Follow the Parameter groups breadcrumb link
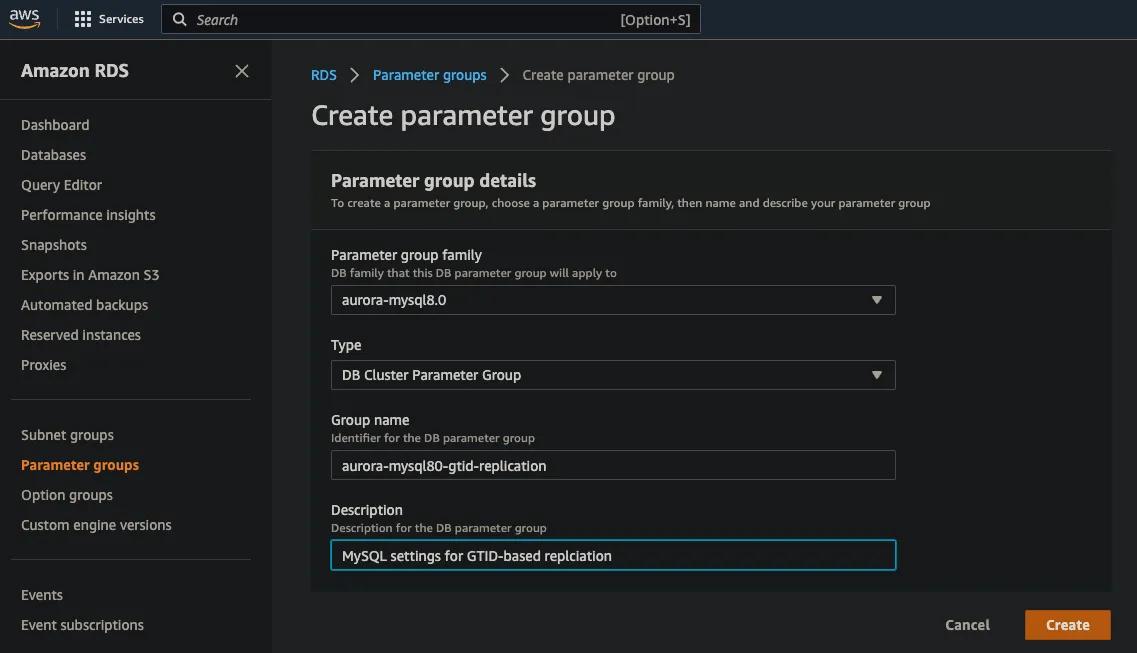This screenshot has height=653, width=1137. (x=429, y=74)
